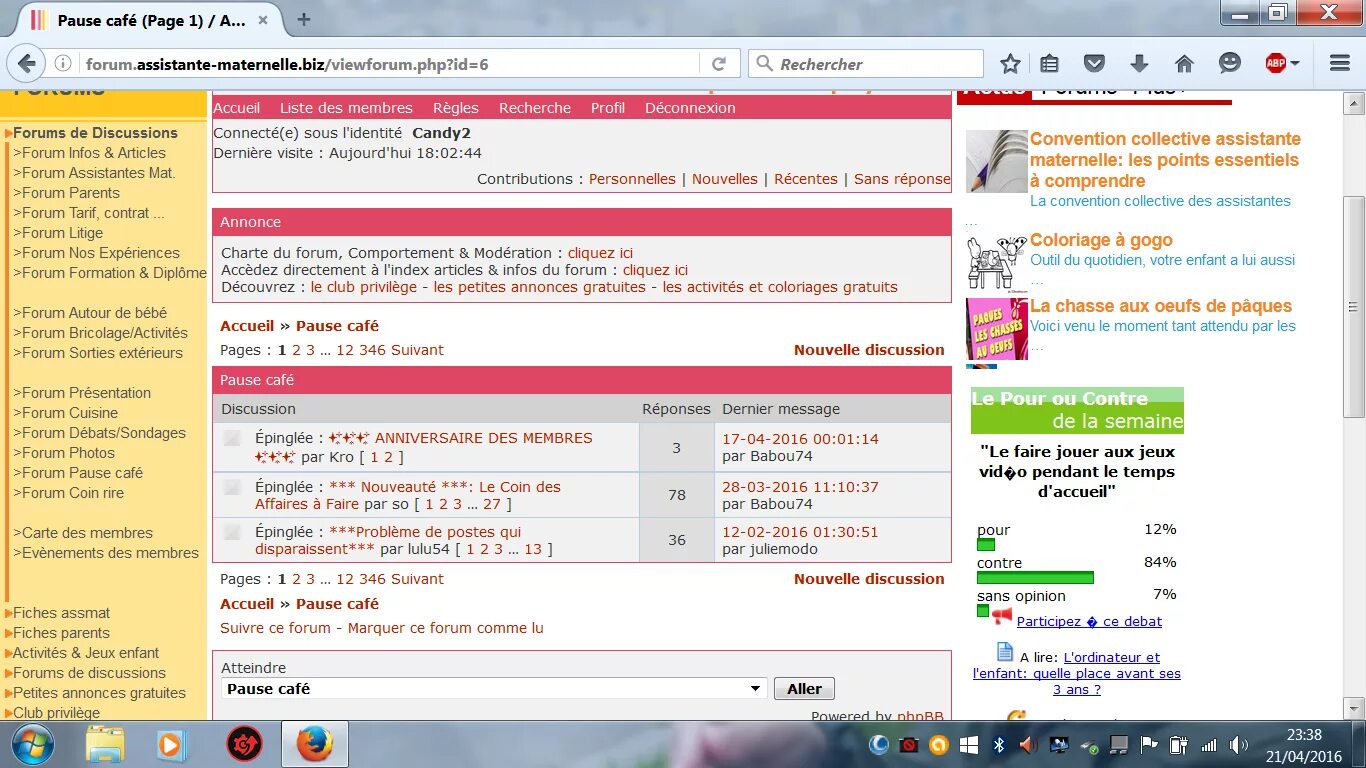Click the URL address bar
1366x768 pixels.
click(390, 64)
